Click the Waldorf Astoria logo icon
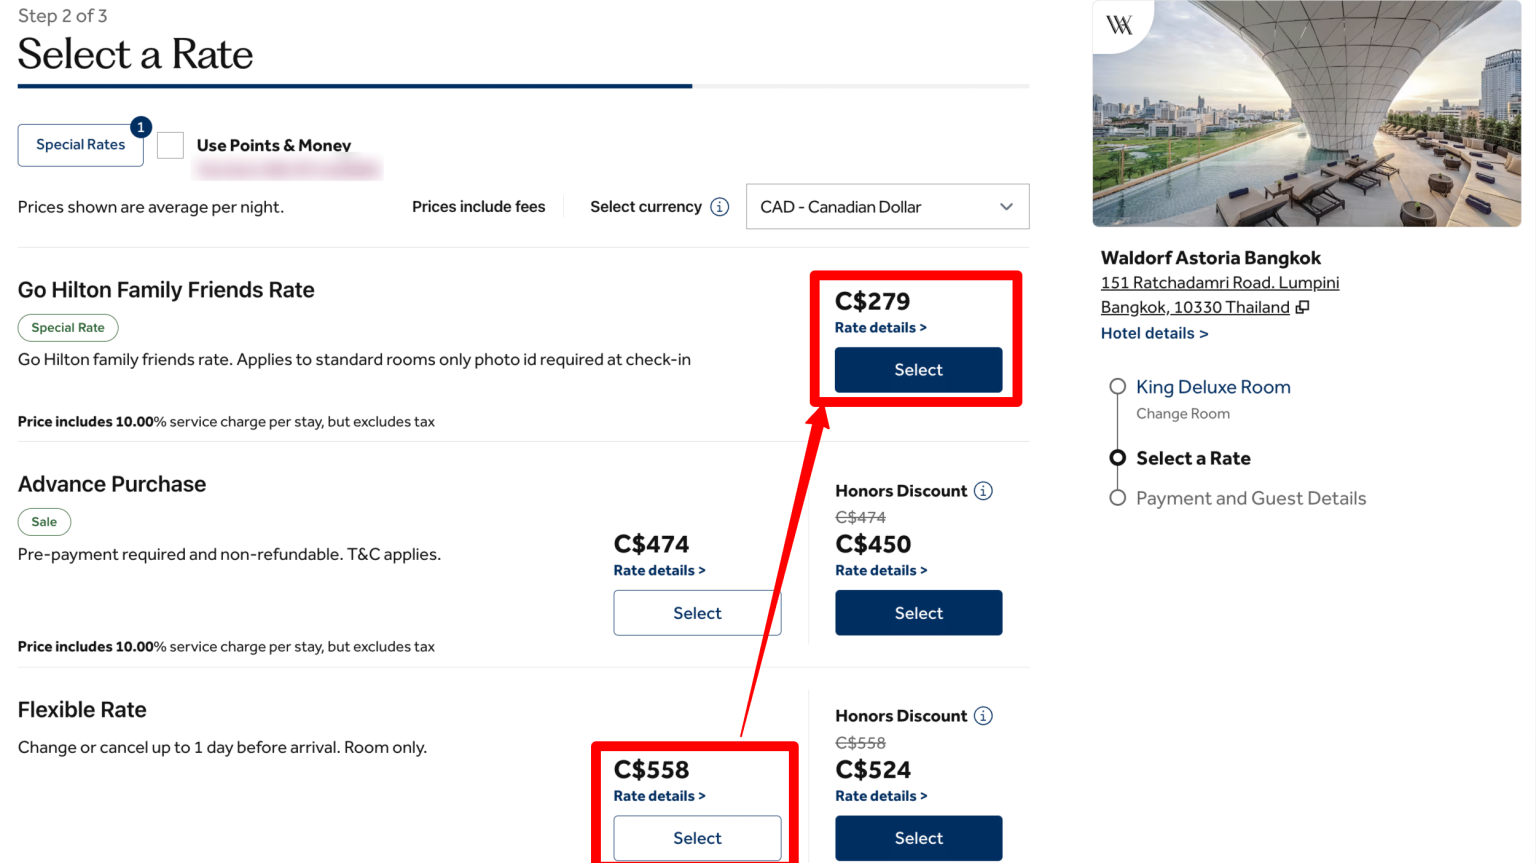This screenshot has height=863, width=1536. 1120,25
